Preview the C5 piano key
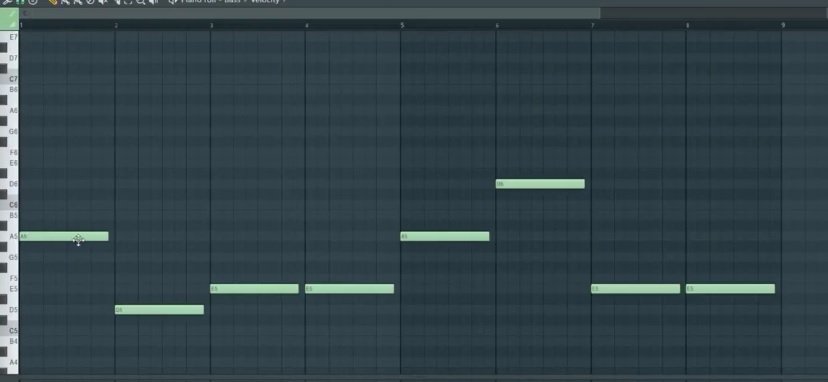828x382 pixels. click(x=10, y=331)
